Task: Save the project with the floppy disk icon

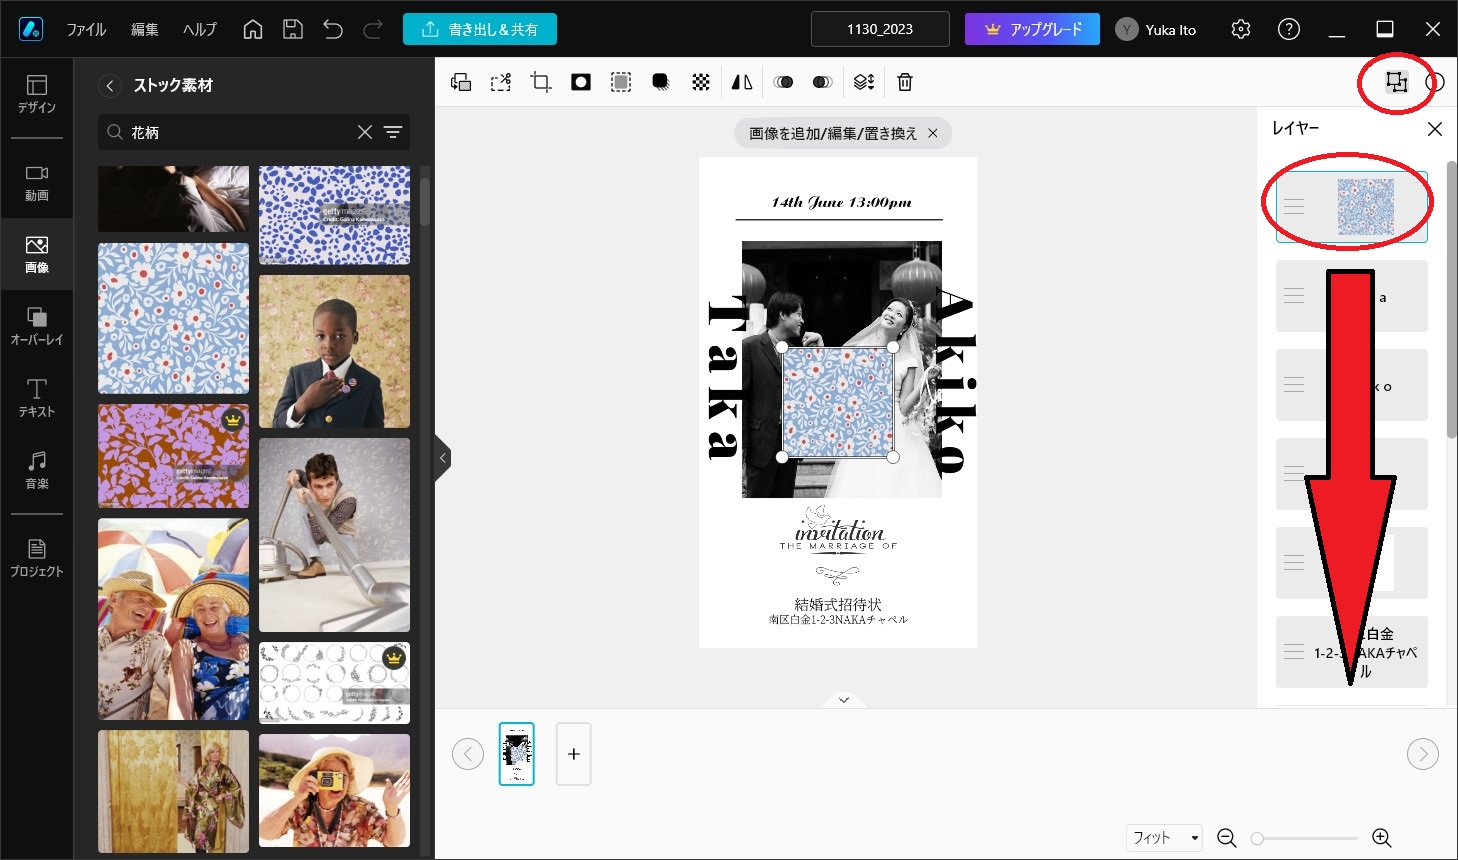Action: click(293, 30)
